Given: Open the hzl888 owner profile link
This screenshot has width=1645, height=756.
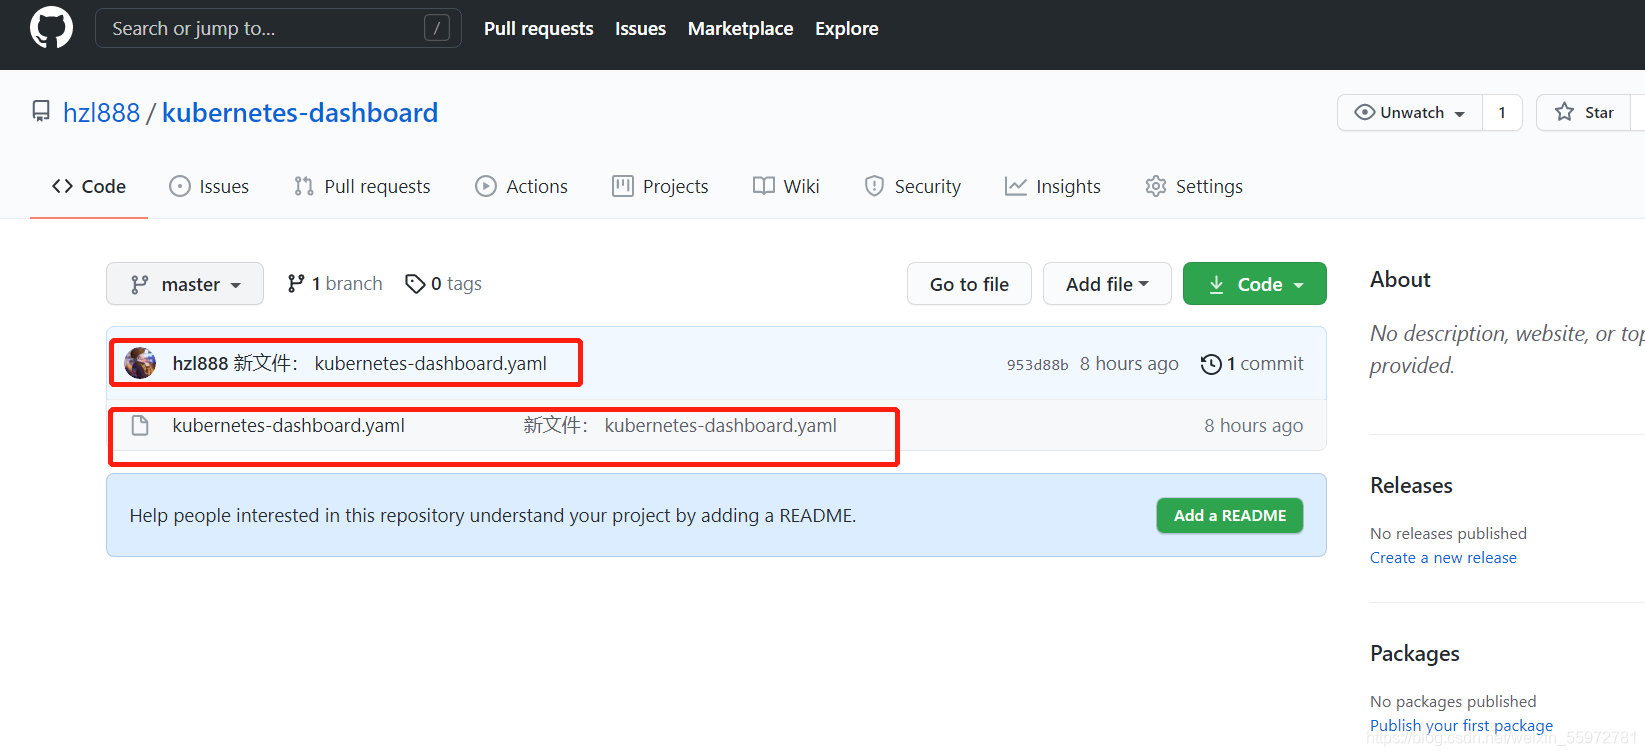Looking at the screenshot, I should (x=101, y=113).
